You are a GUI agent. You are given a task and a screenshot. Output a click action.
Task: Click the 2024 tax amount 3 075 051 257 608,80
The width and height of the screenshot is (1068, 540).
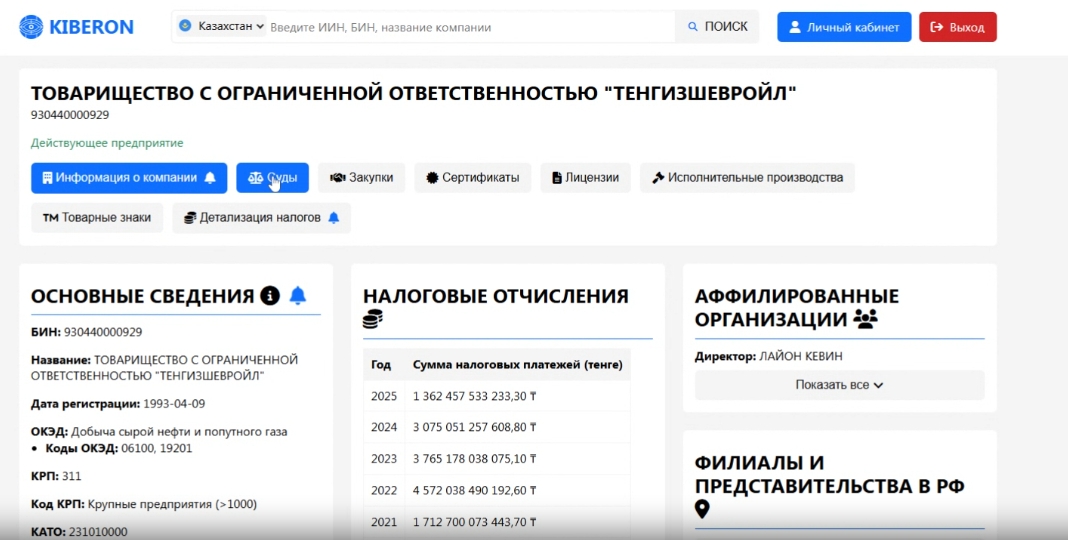475,428
